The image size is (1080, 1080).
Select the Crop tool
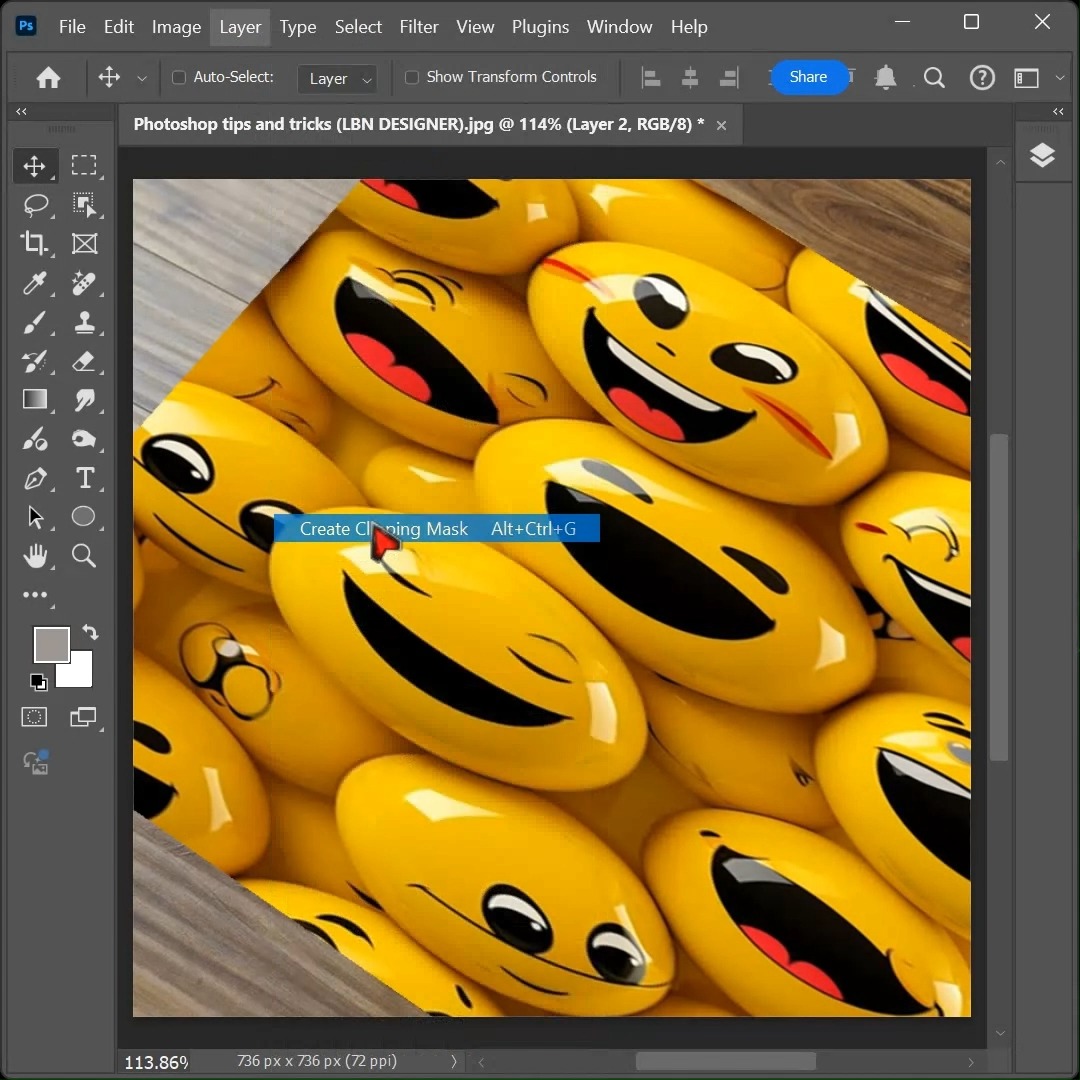(34, 243)
